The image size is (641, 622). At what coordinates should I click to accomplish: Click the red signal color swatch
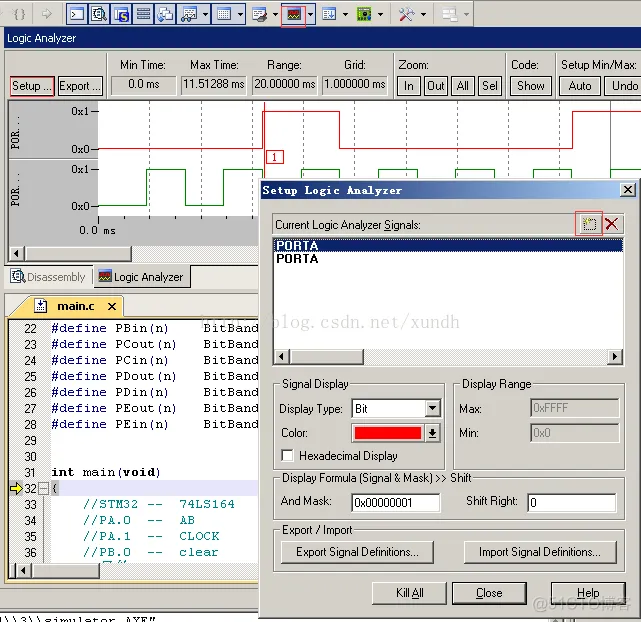pyautogui.click(x=388, y=433)
